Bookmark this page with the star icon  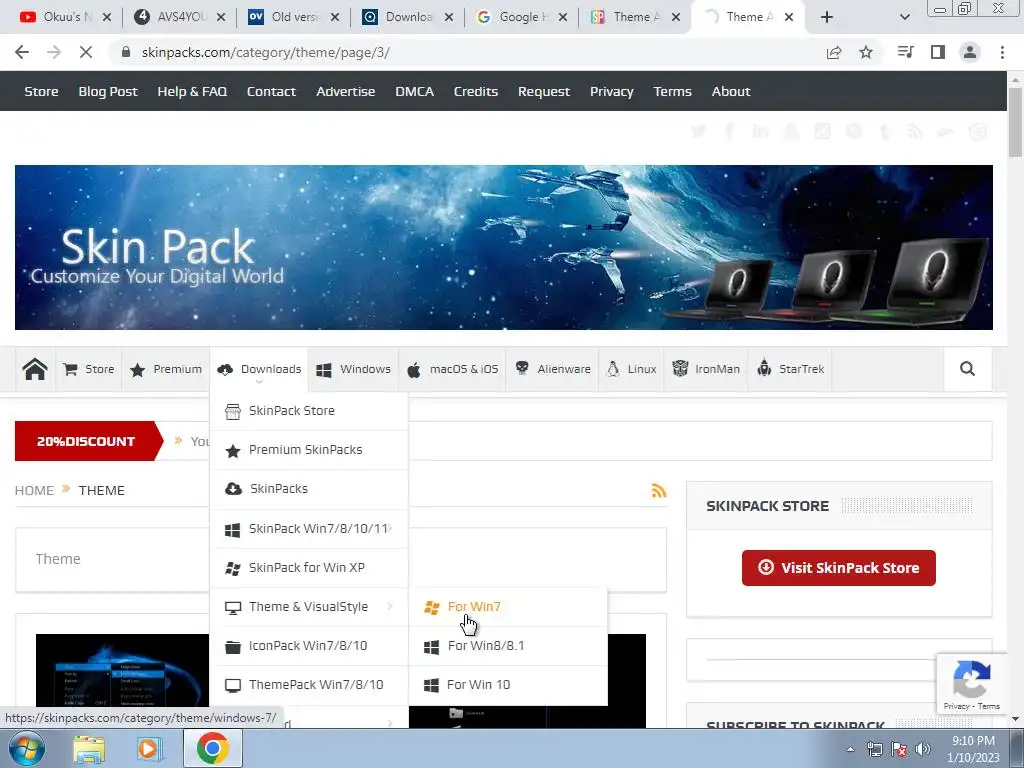866,52
